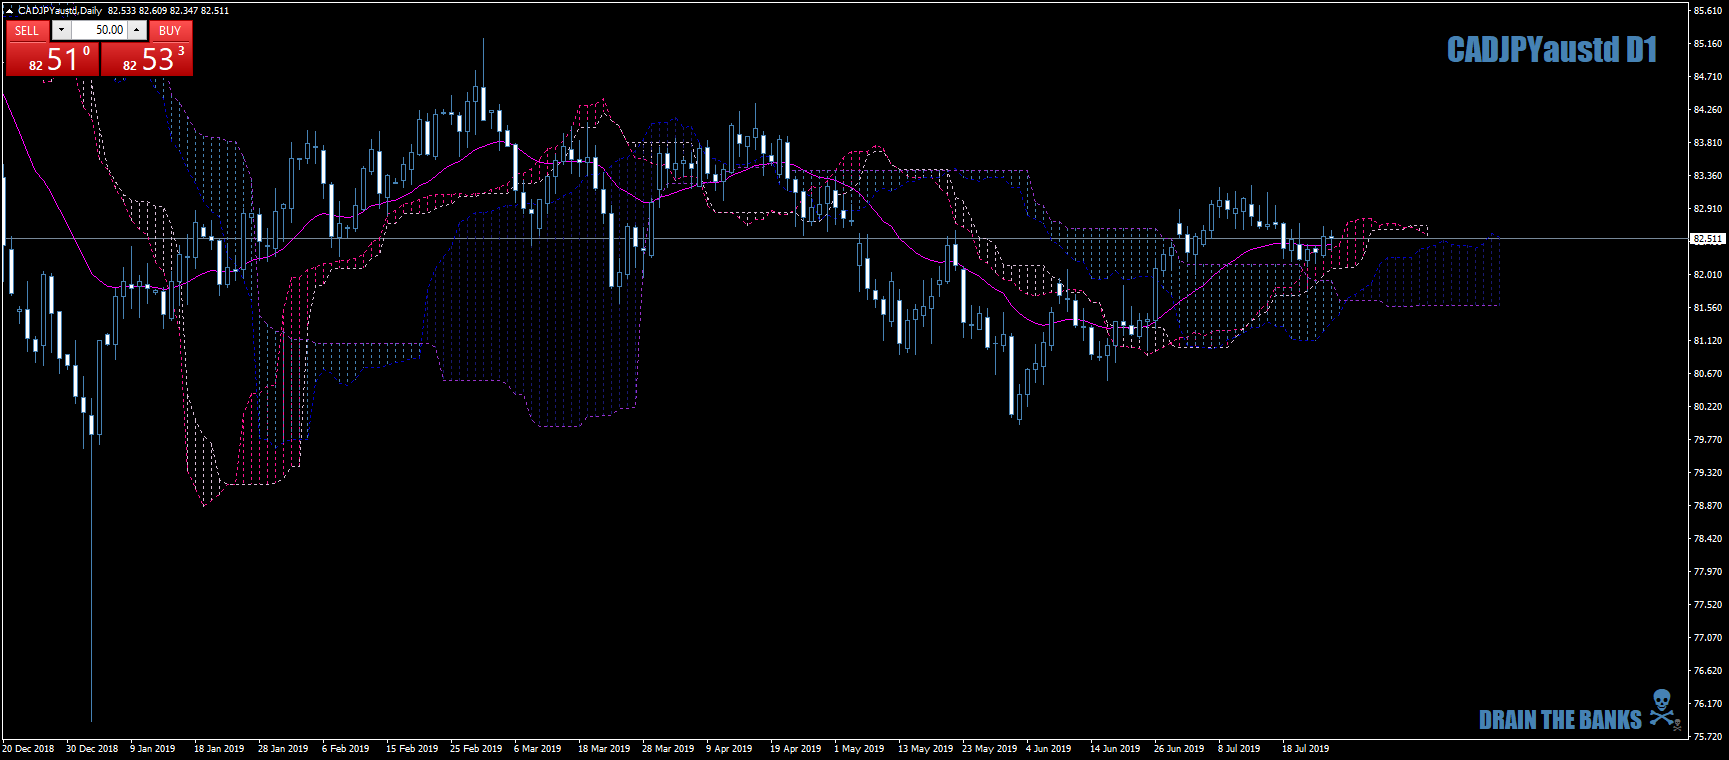This screenshot has height=760, width=1729.
Task: Click the 84.710 price scale label
Action: (x=1708, y=76)
